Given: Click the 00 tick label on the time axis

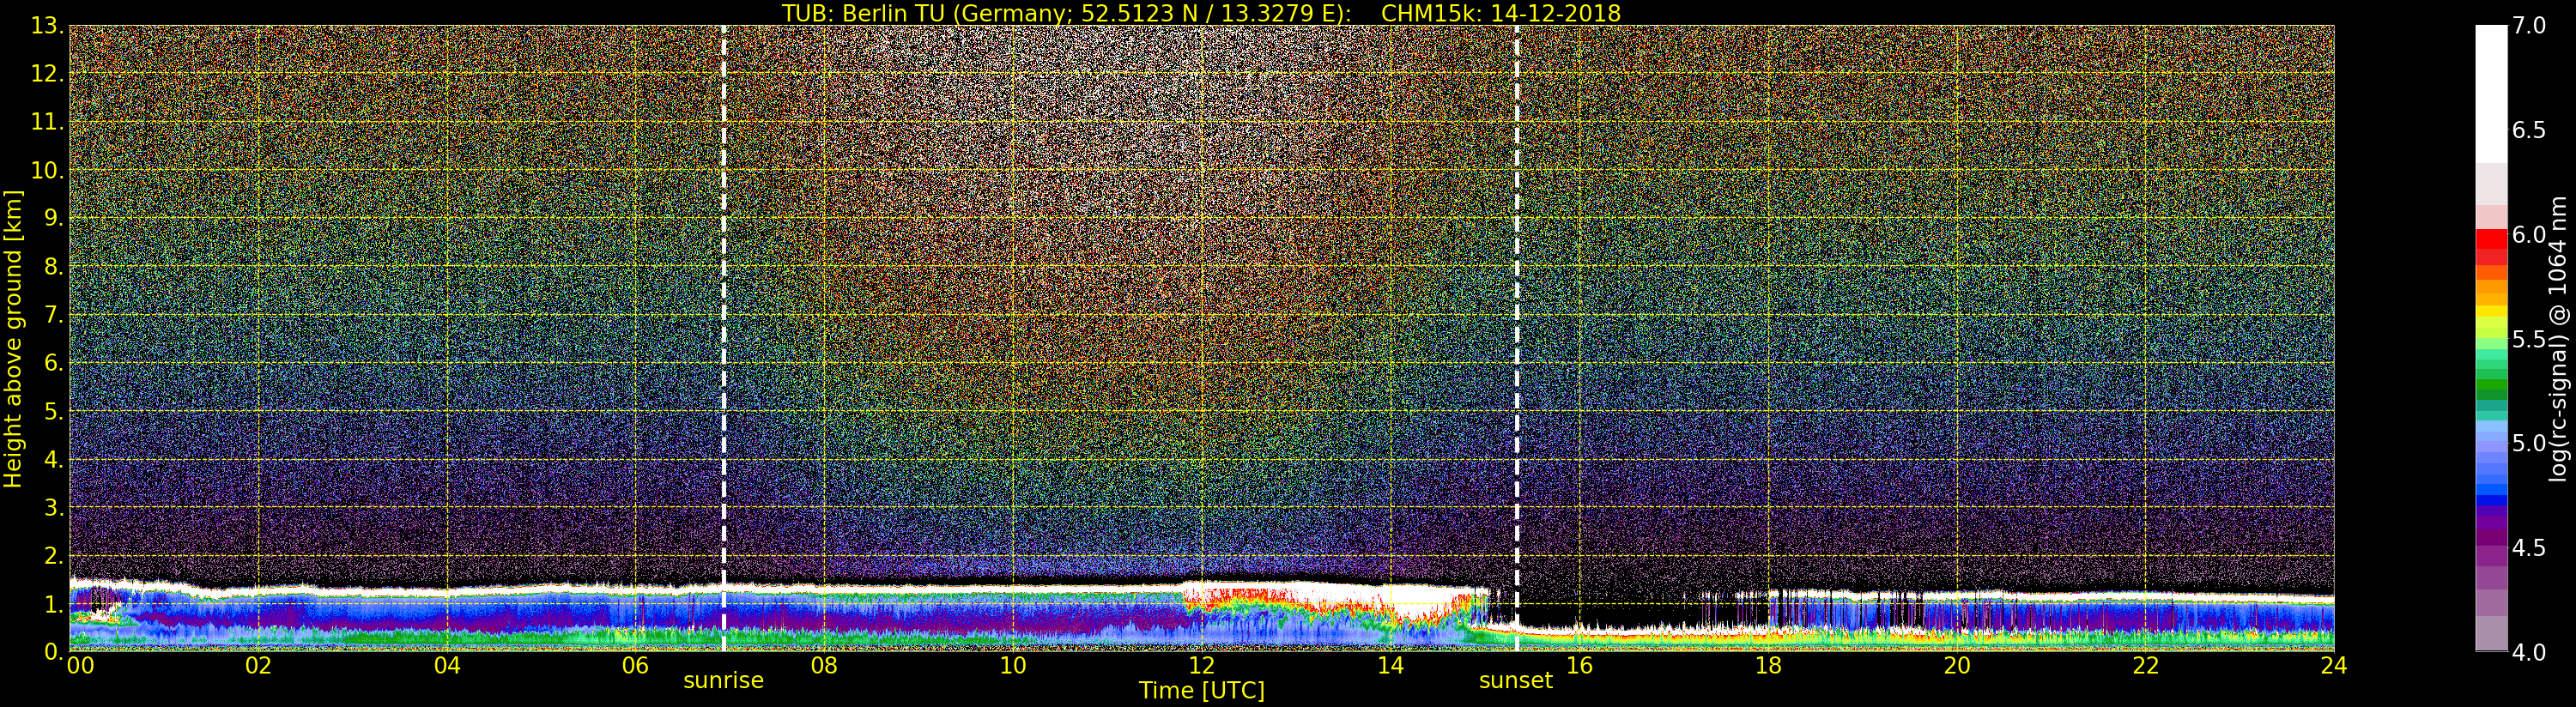Looking at the screenshot, I should pyautogui.click(x=80, y=665).
